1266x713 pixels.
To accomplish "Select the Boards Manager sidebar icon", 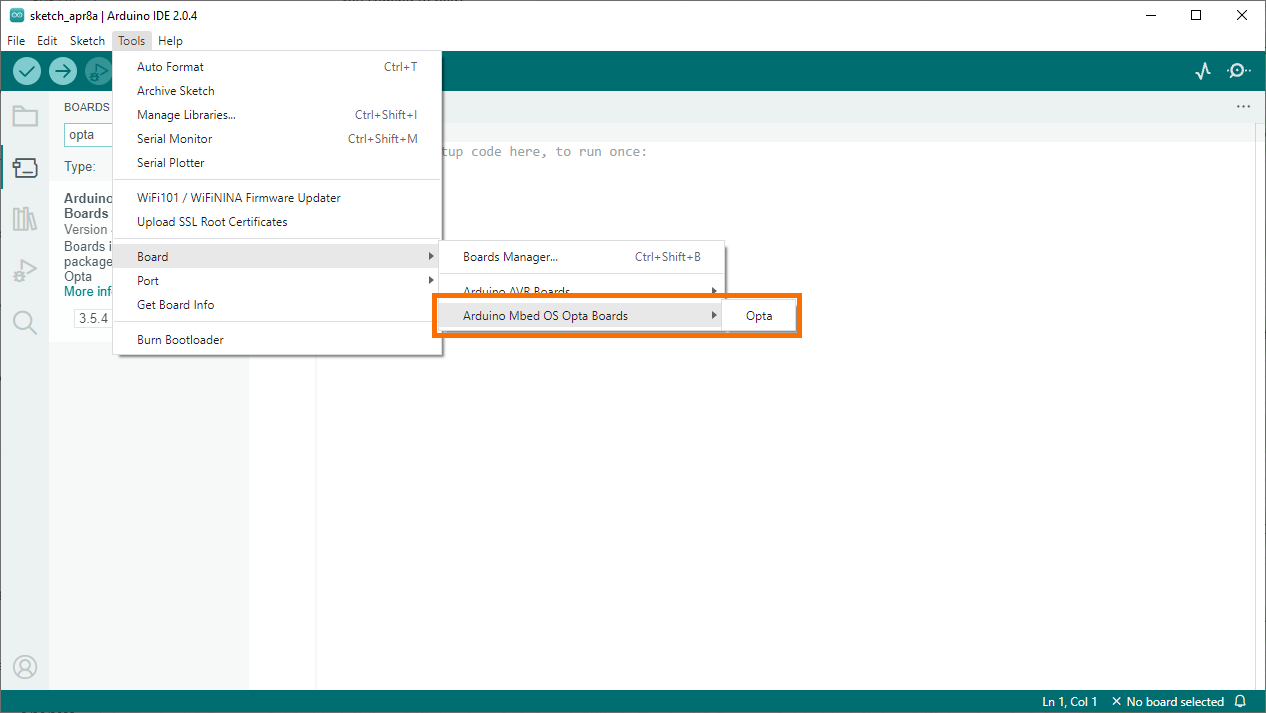I will [25, 167].
